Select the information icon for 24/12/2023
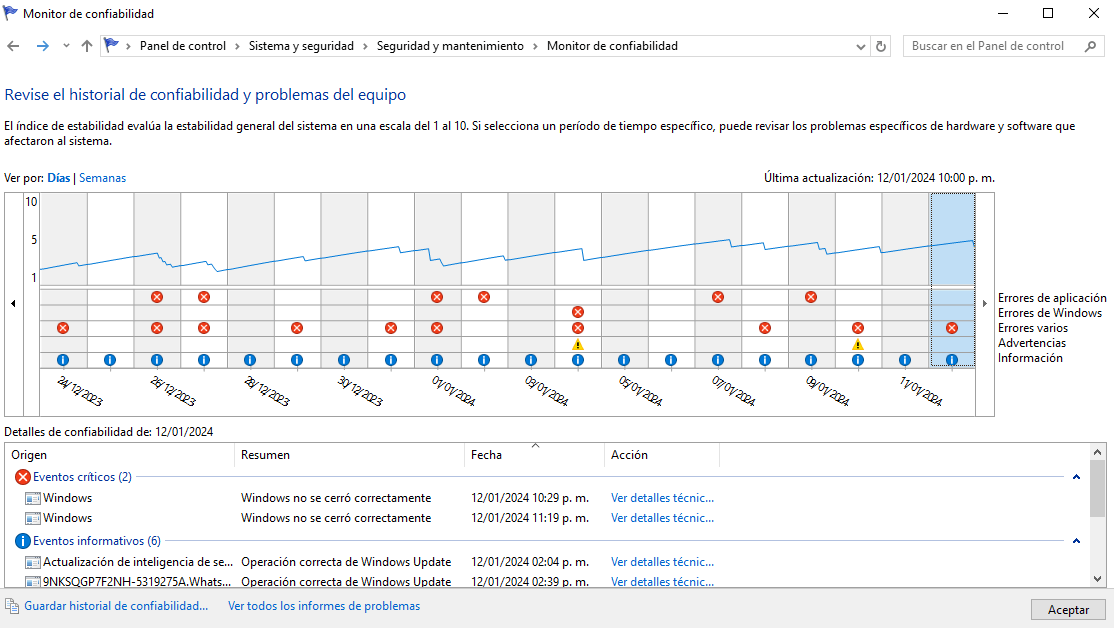This screenshot has height=628, width=1114. (x=63, y=360)
